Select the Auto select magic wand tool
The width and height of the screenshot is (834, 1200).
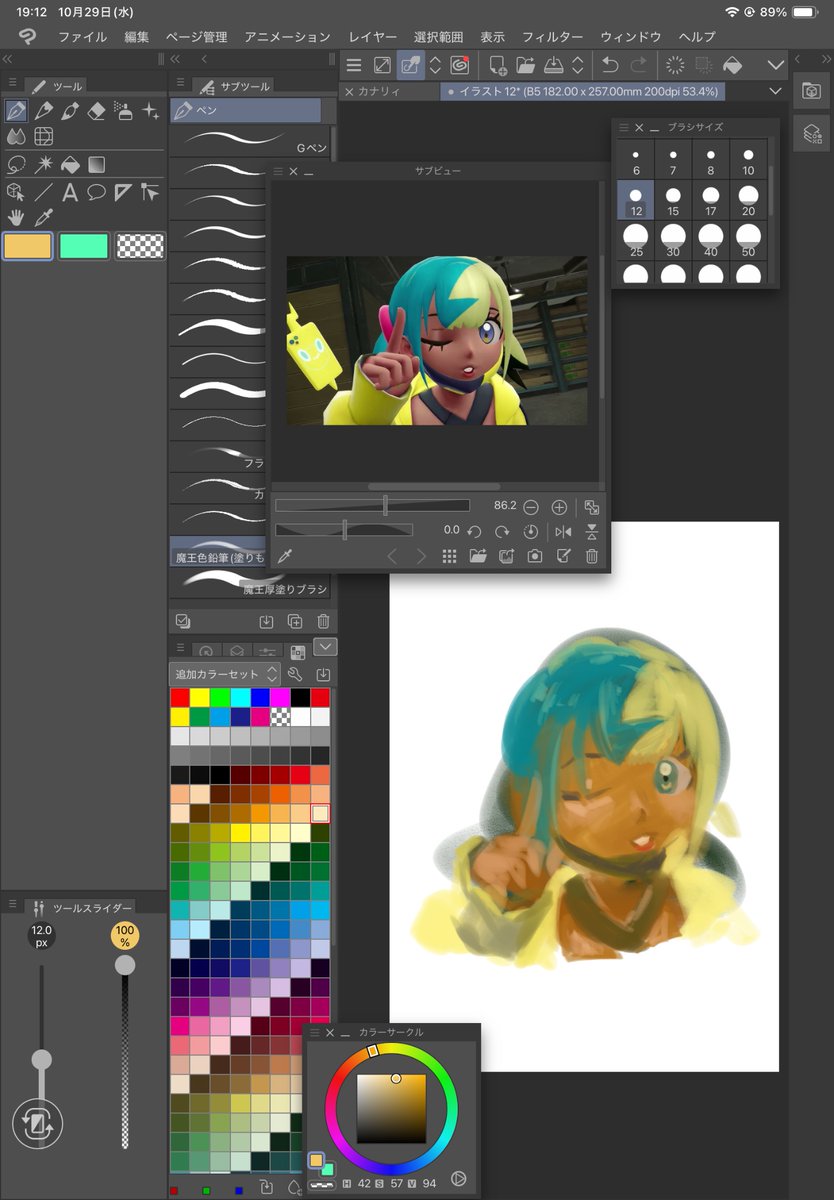click(x=43, y=164)
